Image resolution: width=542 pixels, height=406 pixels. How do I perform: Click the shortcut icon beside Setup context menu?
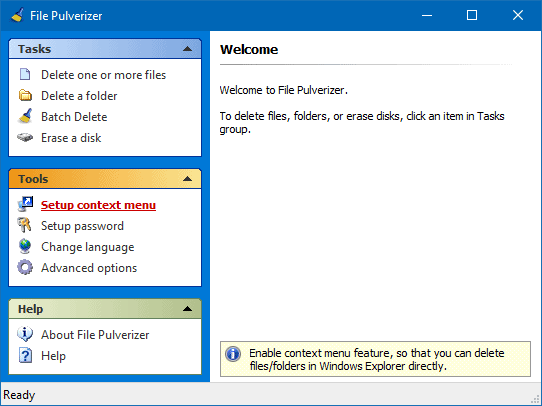(25, 205)
